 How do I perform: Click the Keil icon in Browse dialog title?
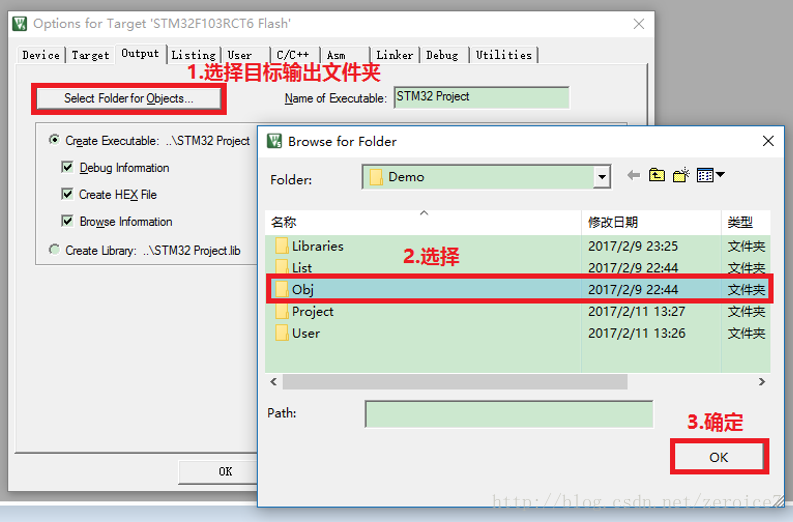tap(274, 141)
